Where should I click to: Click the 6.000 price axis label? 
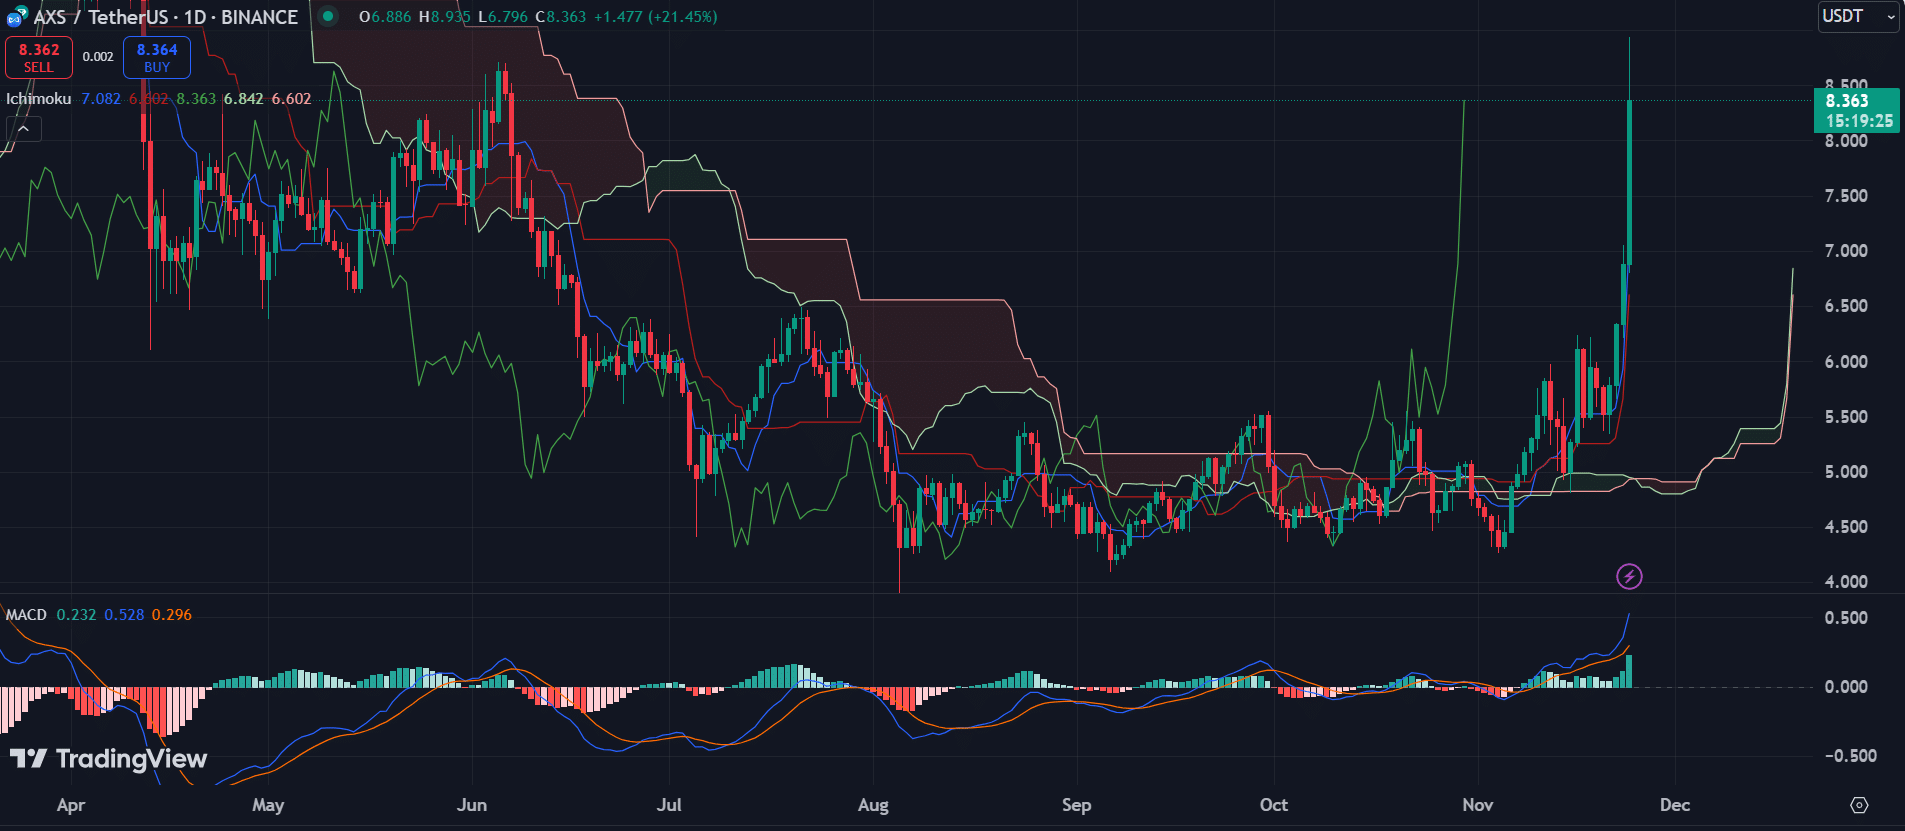point(1846,362)
